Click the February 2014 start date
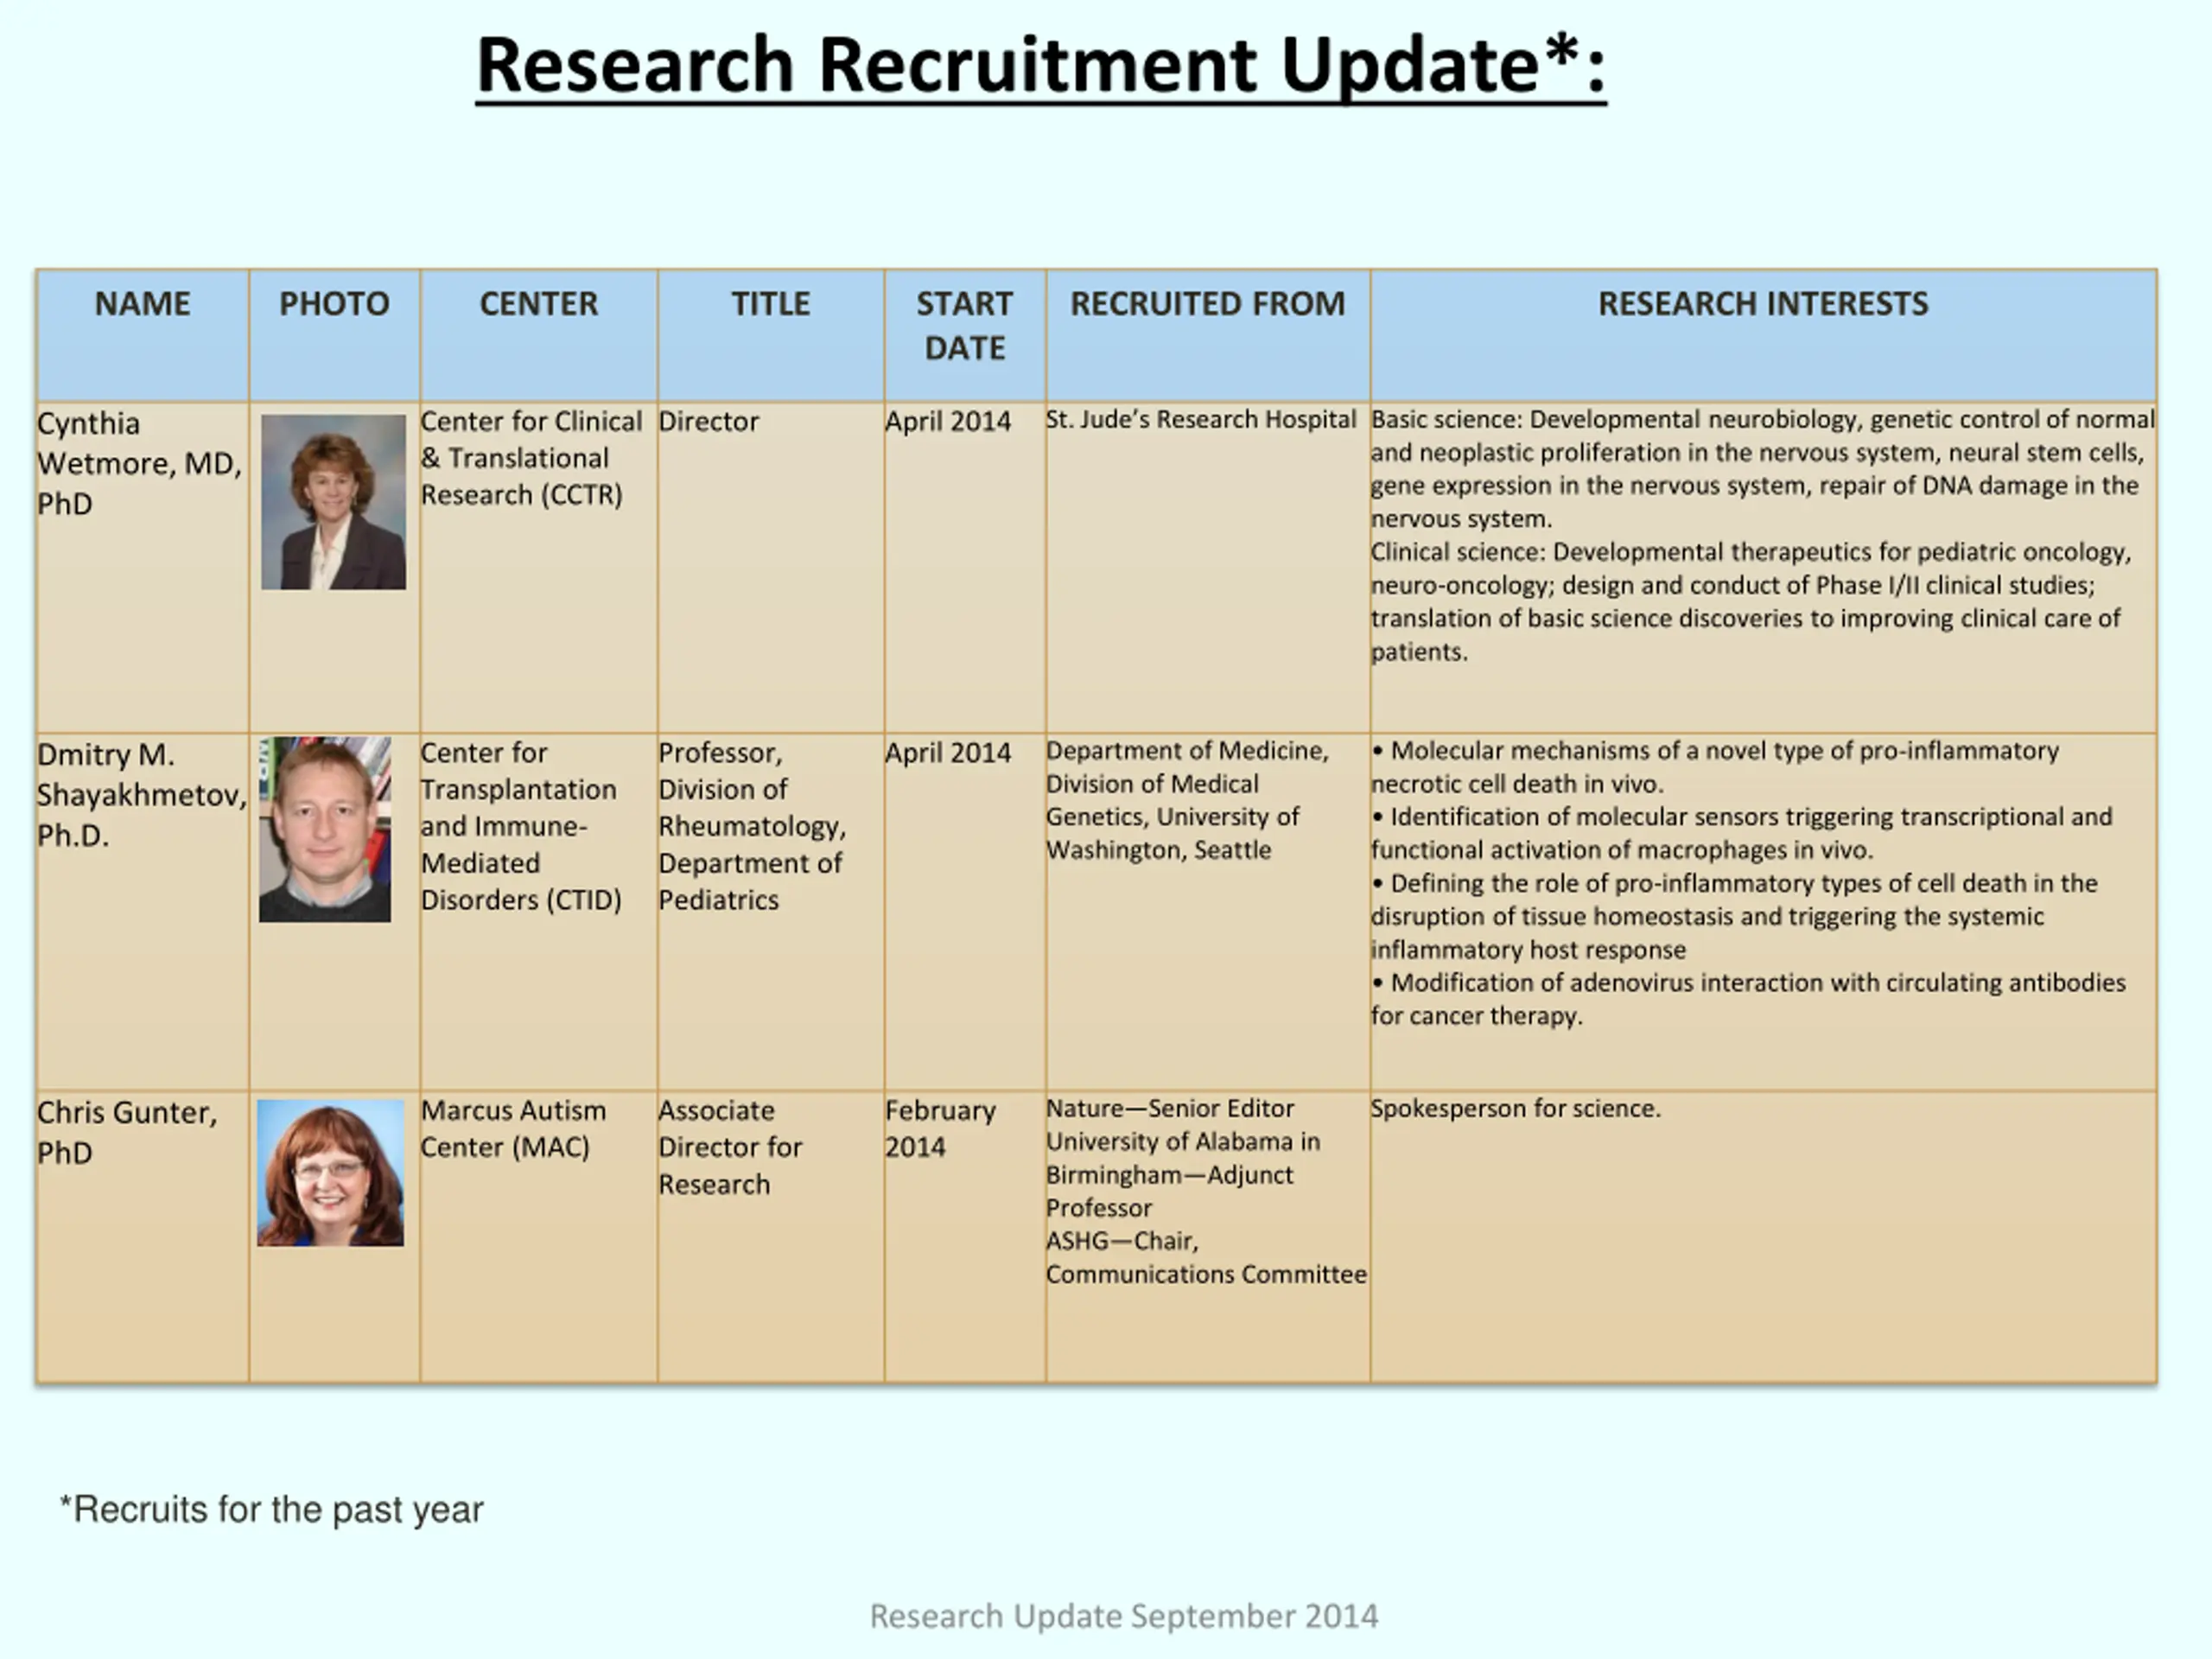The height and width of the screenshot is (1659, 2212). (939, 1129)
